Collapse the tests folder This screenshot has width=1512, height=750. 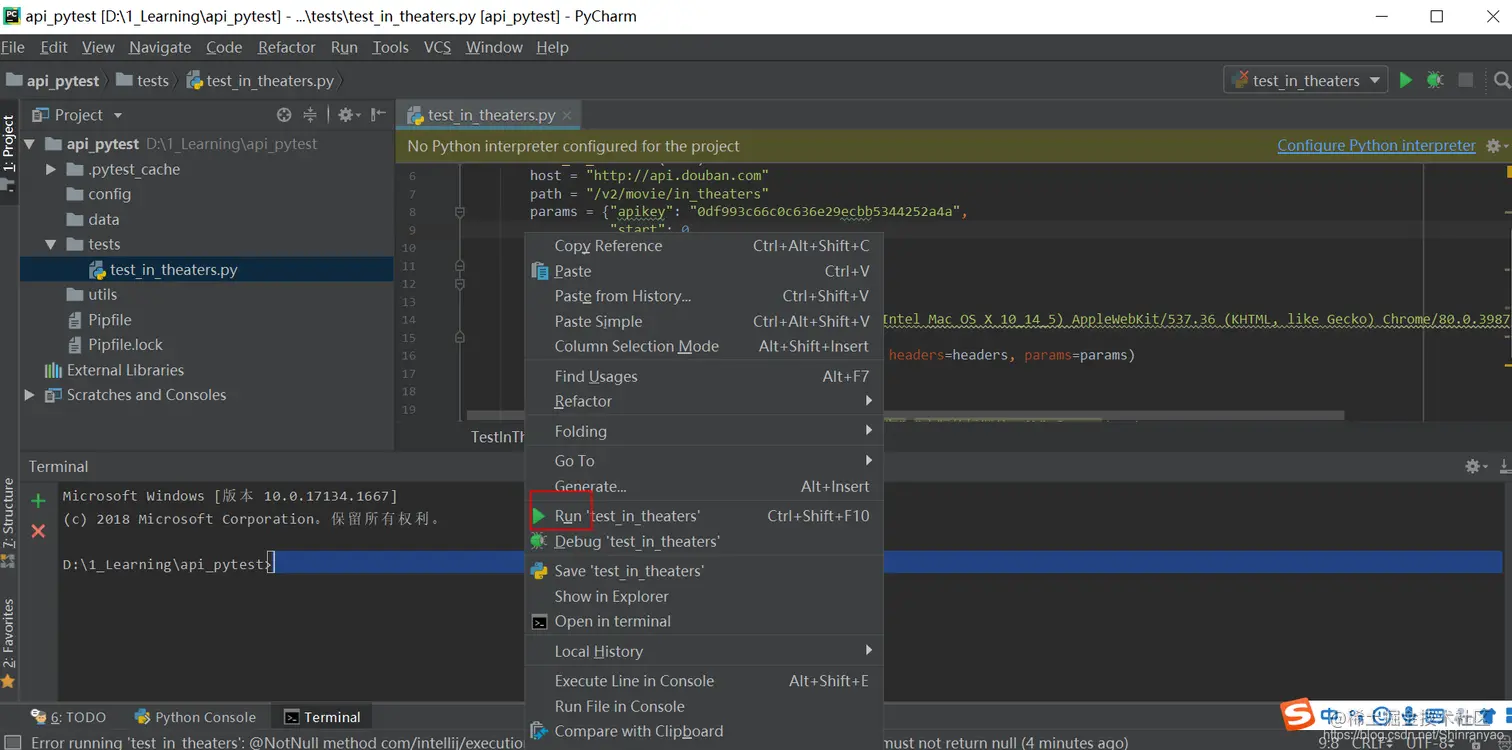point(51,244)
